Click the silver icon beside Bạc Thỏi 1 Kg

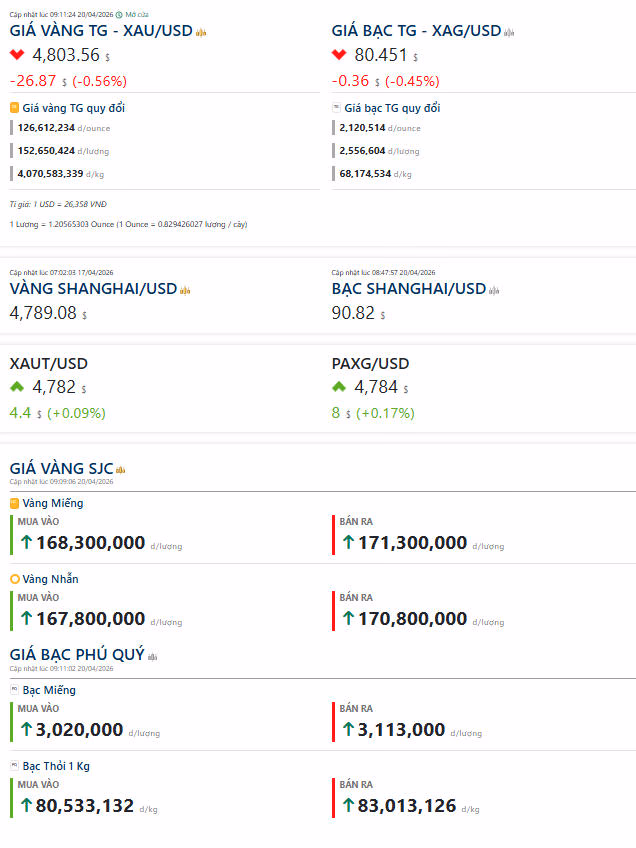click(14, 766)
